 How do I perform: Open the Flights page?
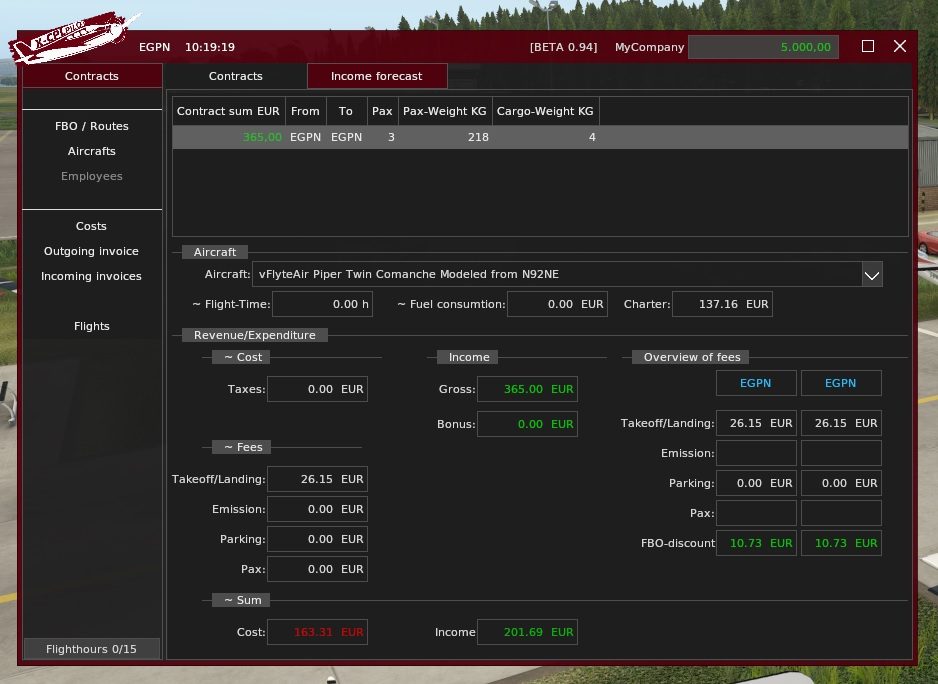click(x=91, y=326)
